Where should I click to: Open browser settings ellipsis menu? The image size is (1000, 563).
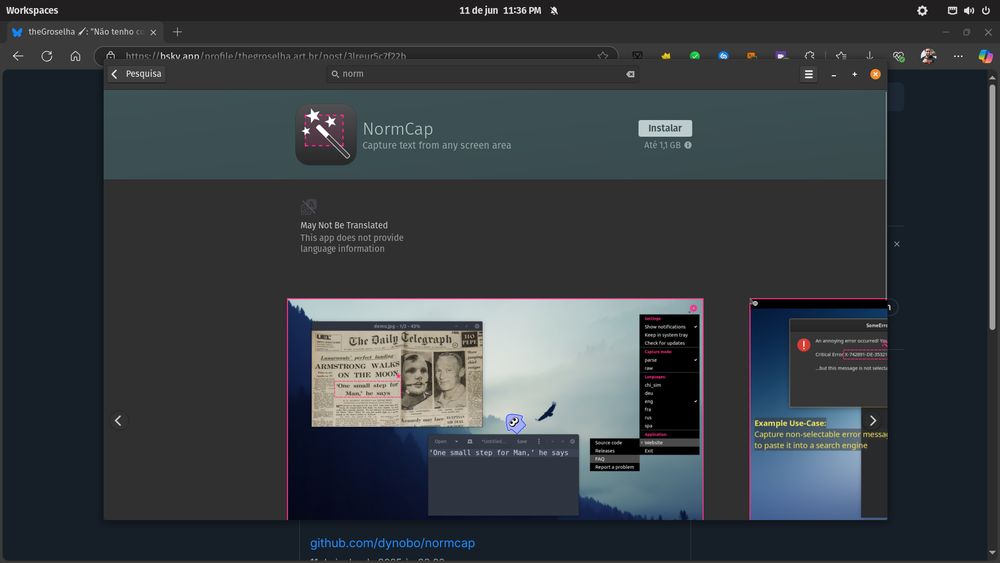(x=958, y=56)
